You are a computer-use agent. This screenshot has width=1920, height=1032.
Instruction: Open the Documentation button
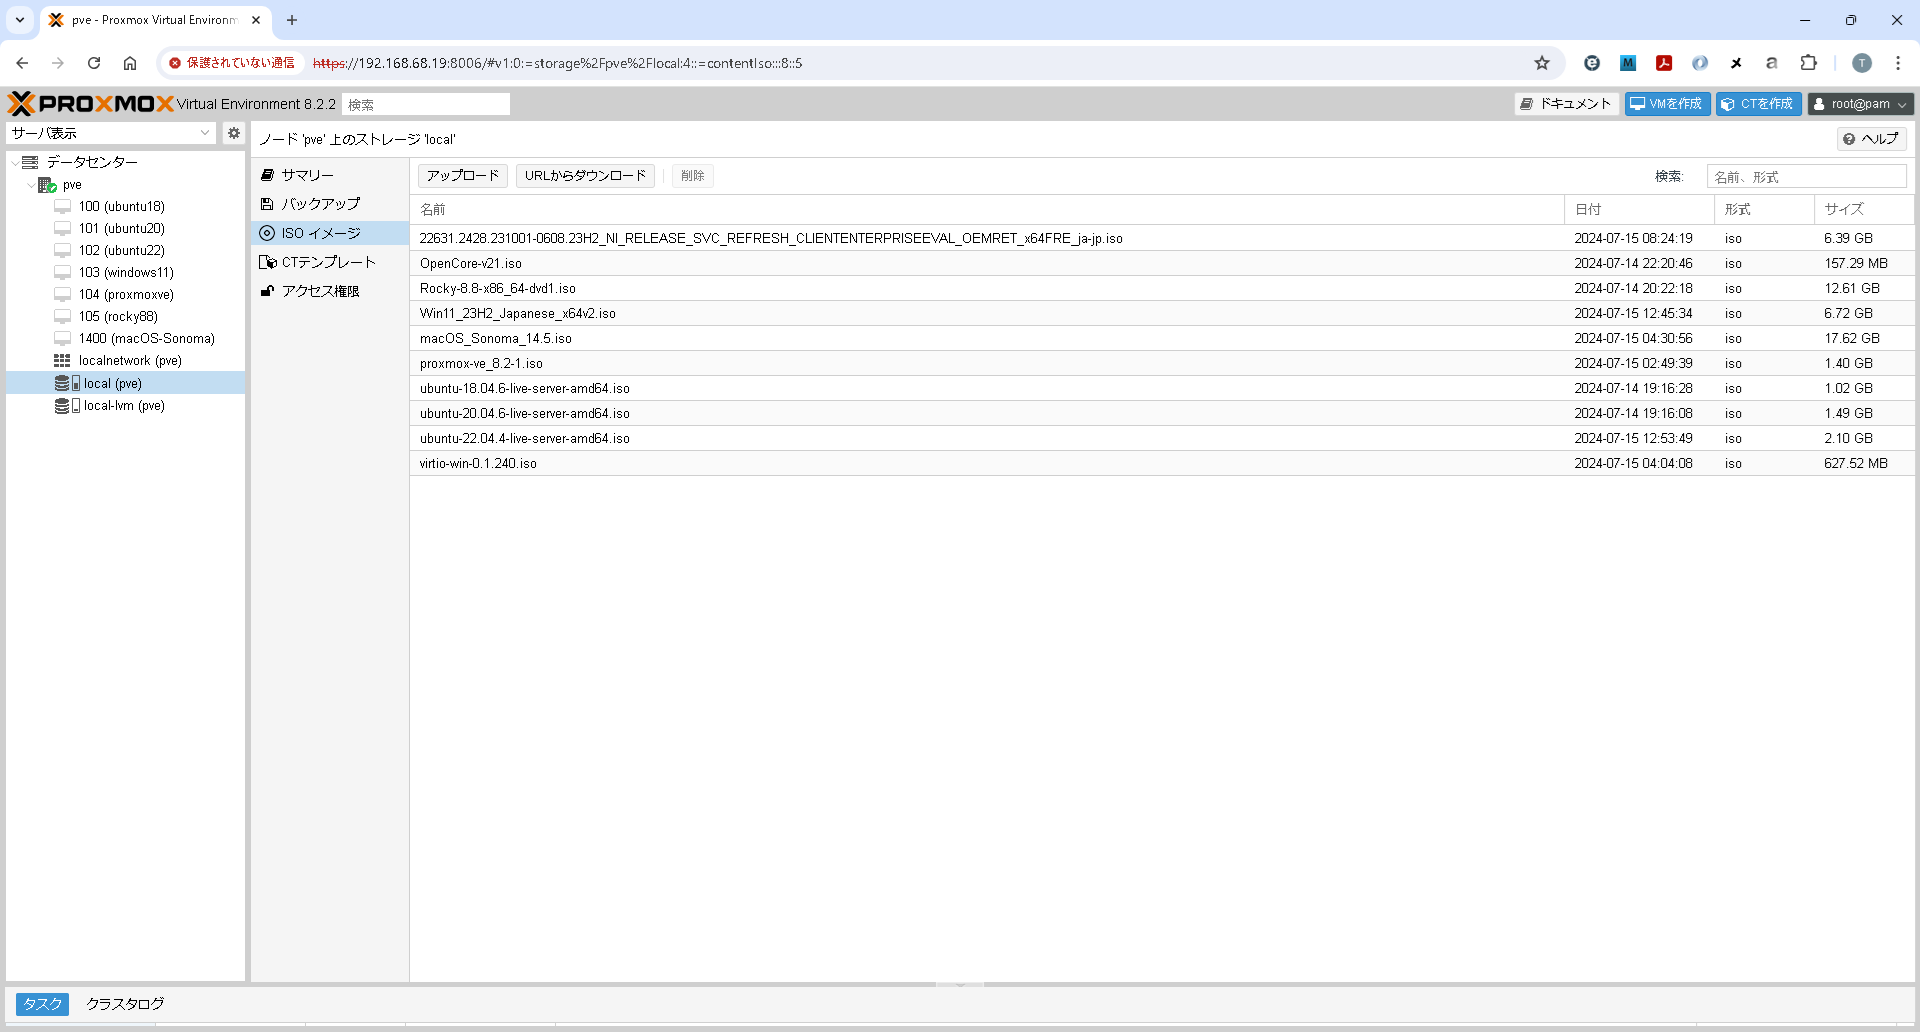click(x=1566, y=104)
